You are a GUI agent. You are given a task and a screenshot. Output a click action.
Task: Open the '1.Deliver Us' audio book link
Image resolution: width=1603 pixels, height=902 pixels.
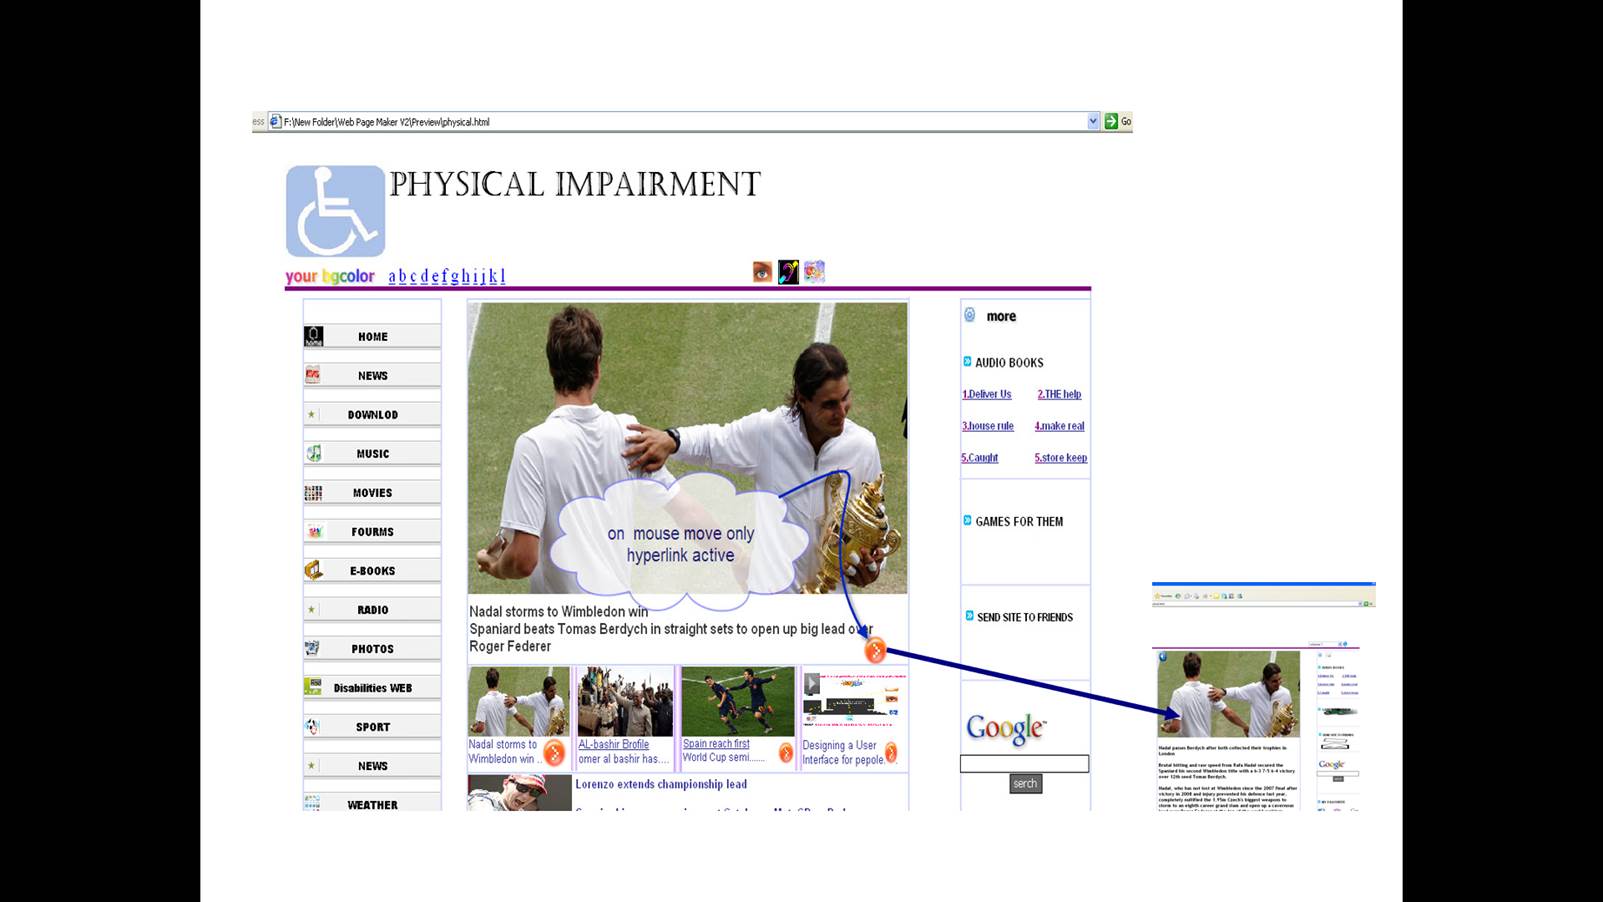click(x=987, y=395)
